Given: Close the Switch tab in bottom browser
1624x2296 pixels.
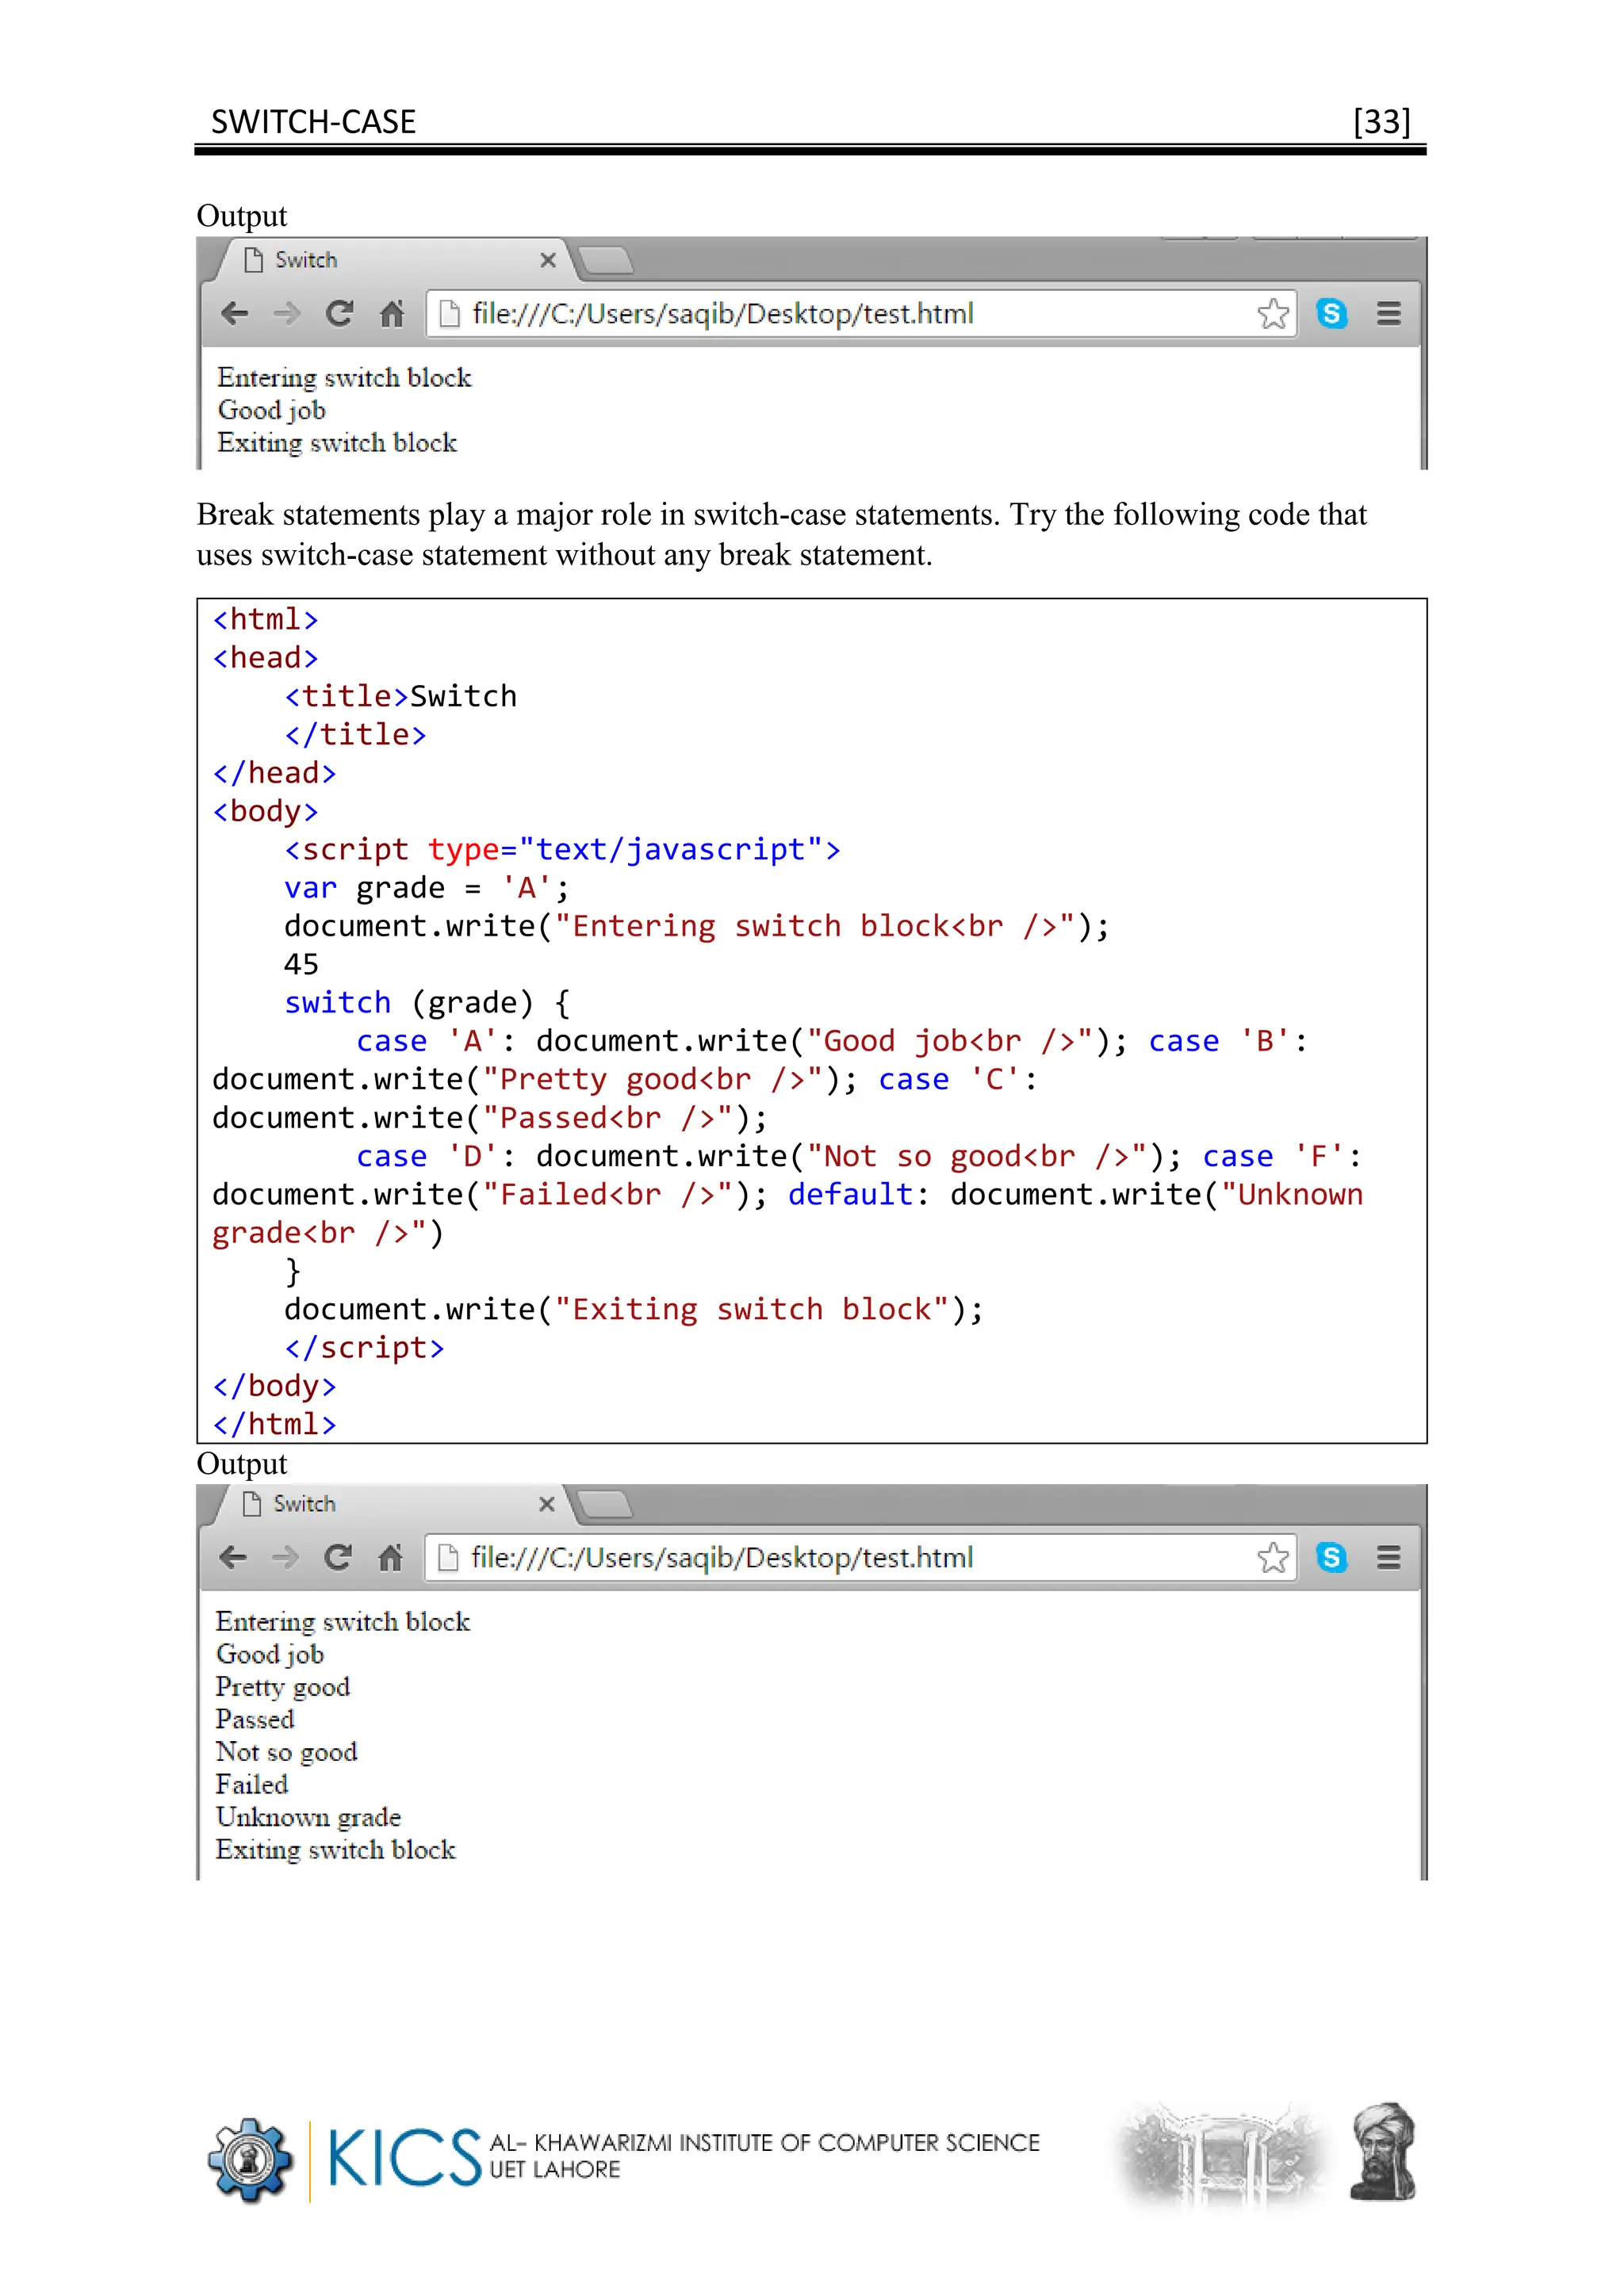Looking at the screenshot, I should 547,1504.
